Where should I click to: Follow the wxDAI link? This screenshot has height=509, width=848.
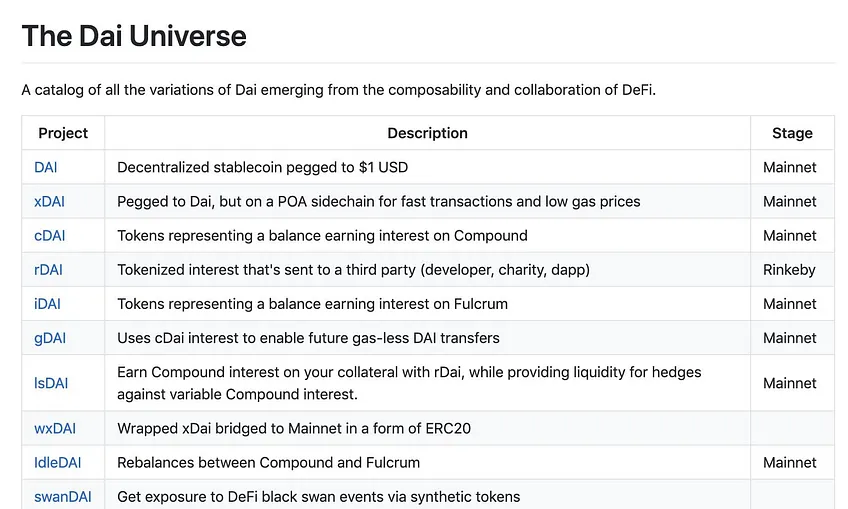pyautogui.click(x=55, y=428)
